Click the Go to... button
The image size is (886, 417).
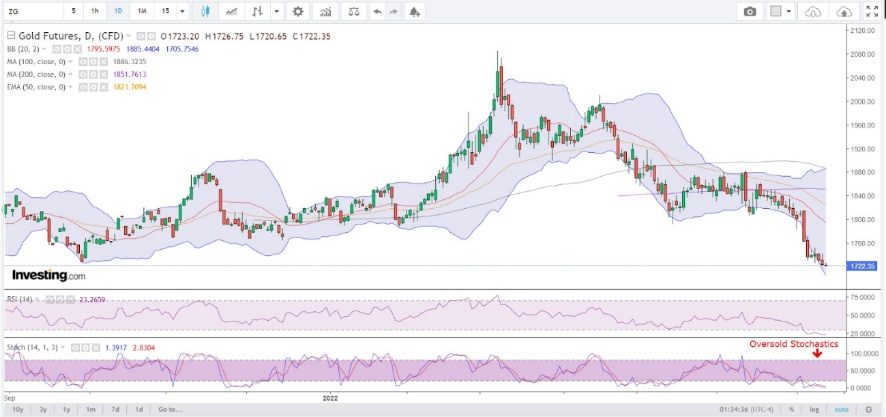coord(170,409)
